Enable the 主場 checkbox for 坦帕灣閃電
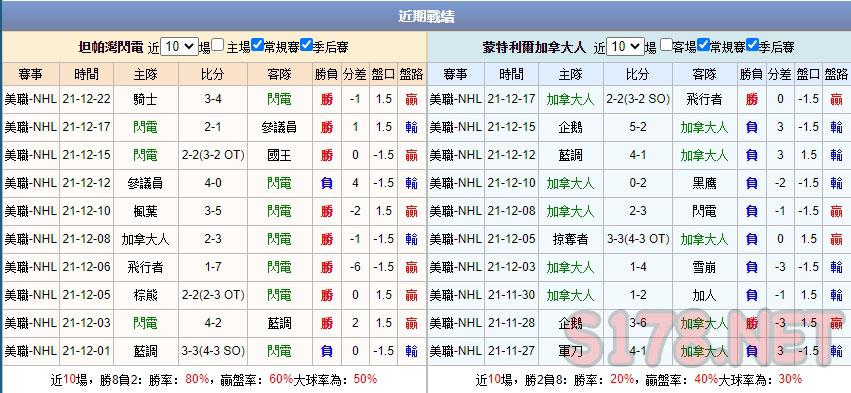 218,45
